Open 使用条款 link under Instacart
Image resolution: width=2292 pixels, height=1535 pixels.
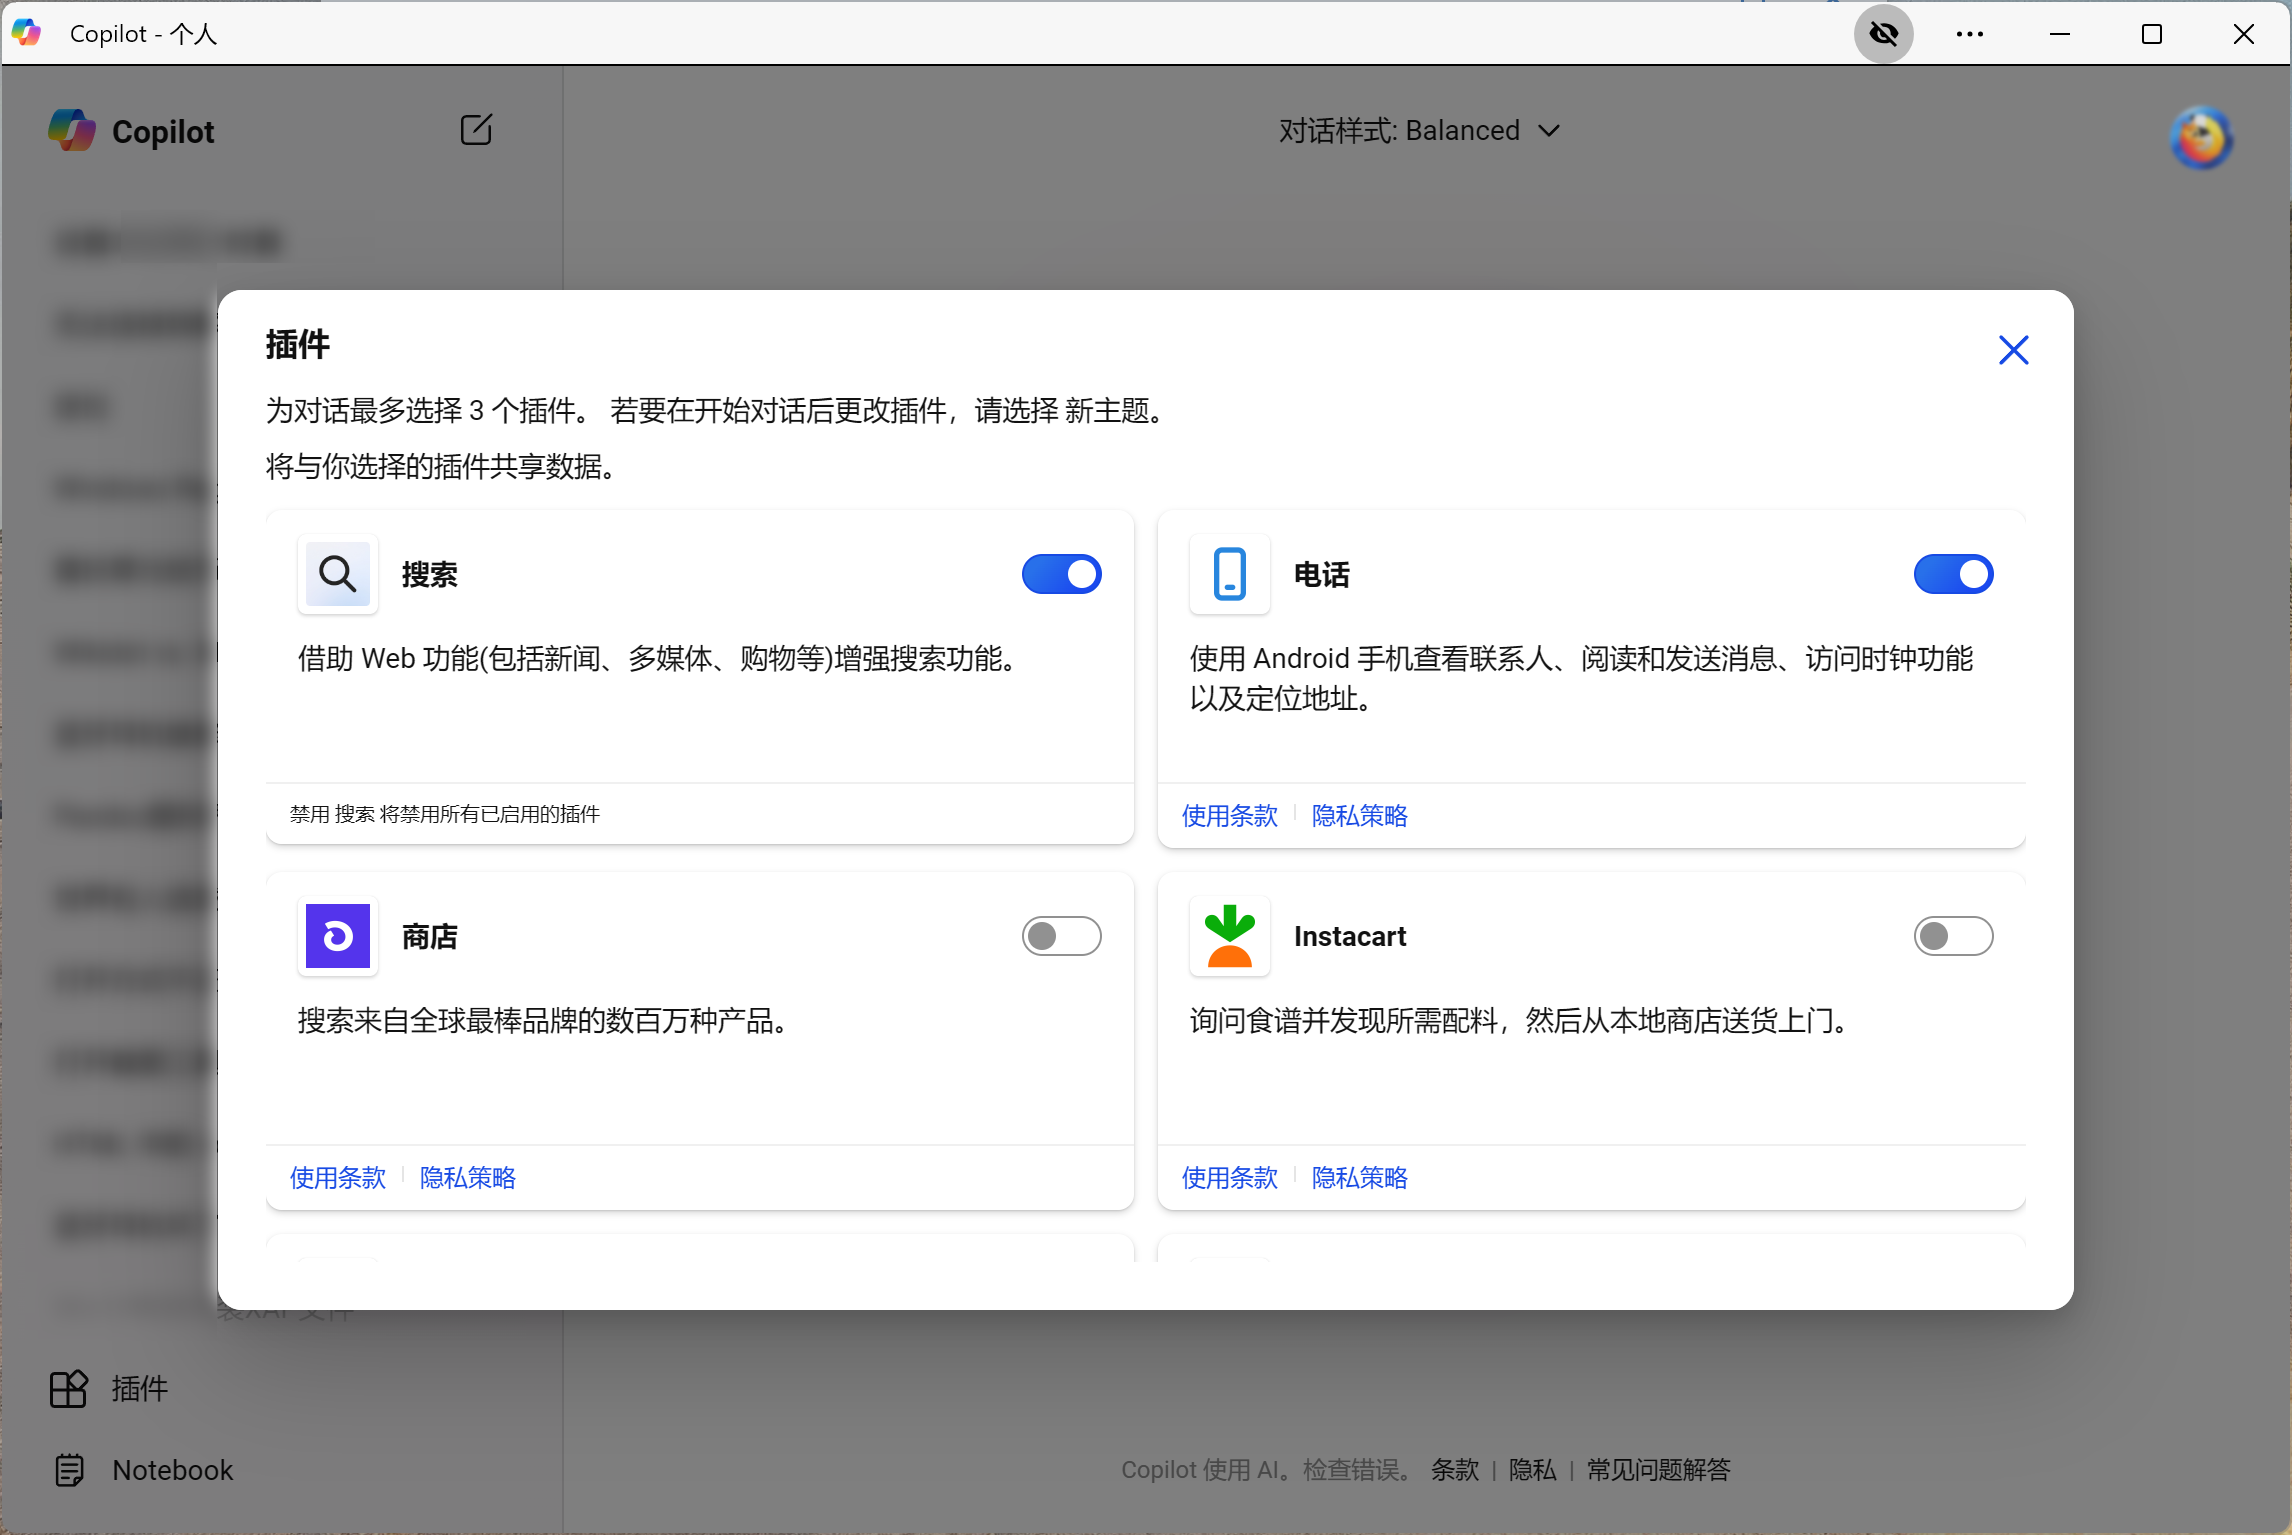click(x=1230, y=1178)
